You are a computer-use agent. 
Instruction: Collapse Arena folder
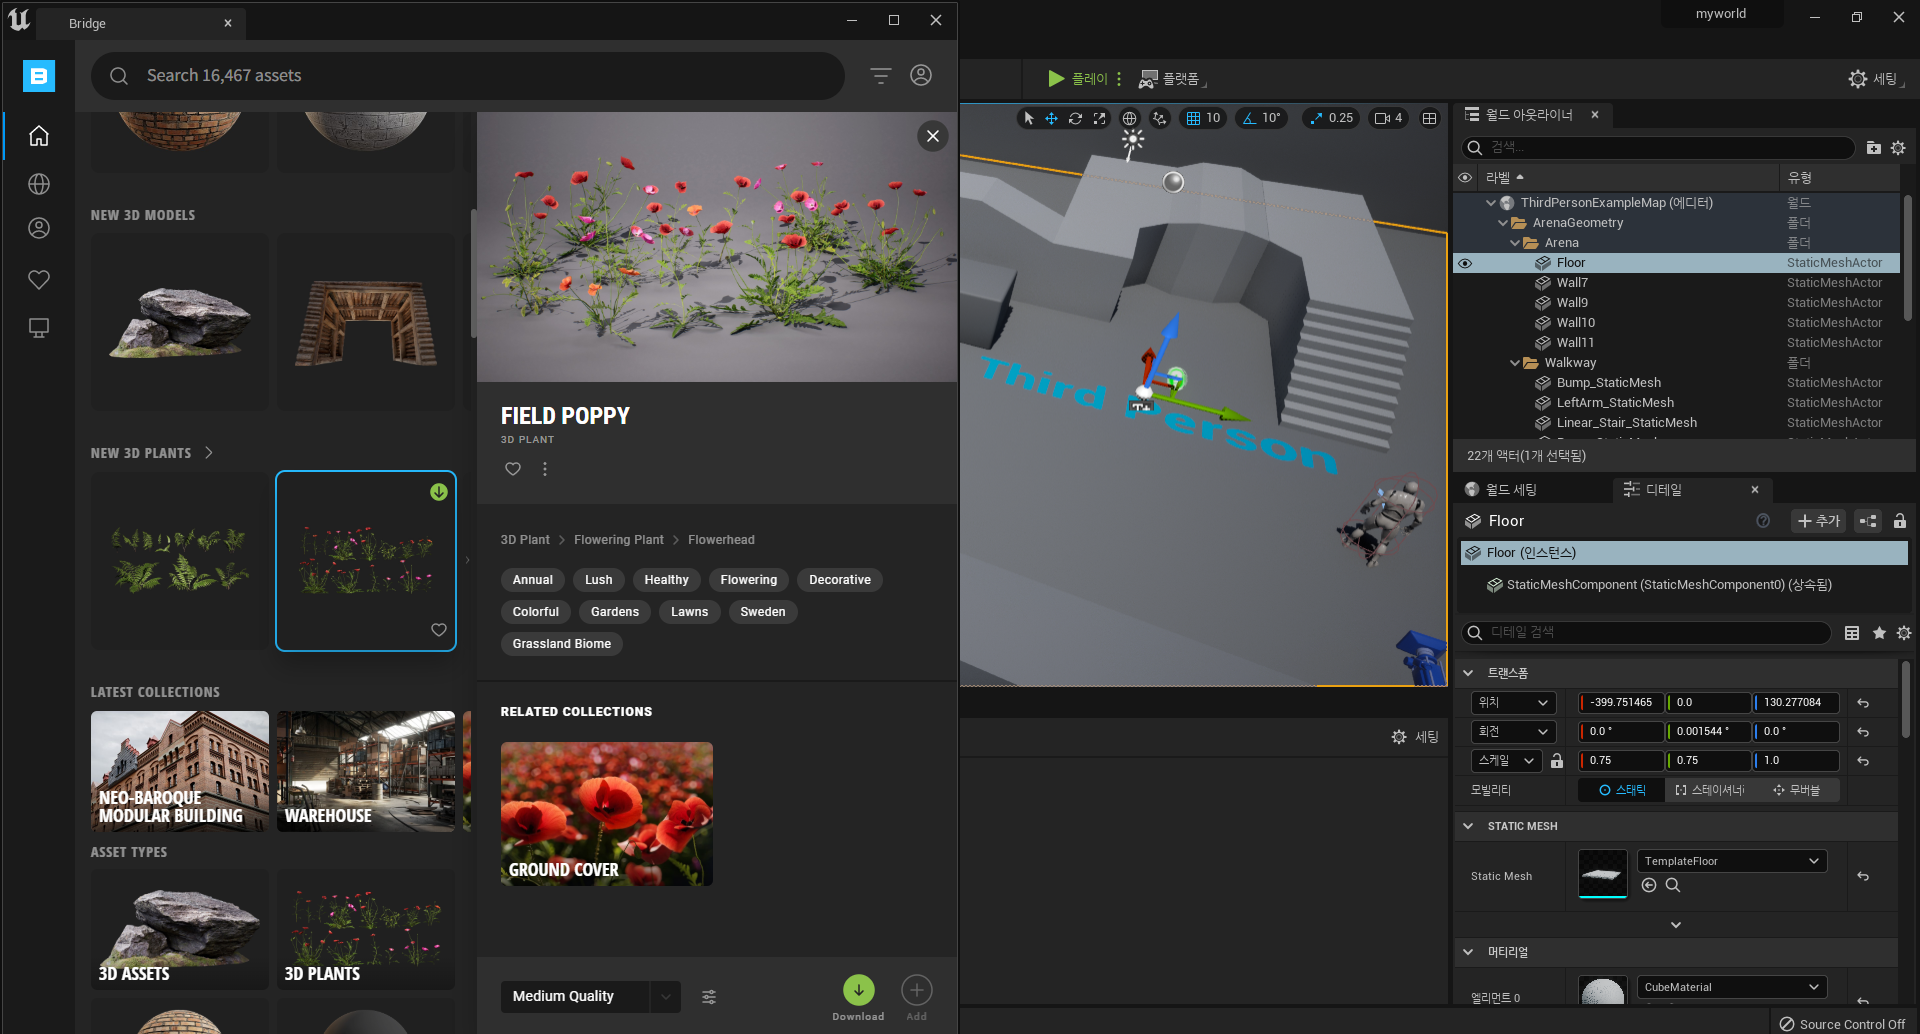(x=1515, y=243)
